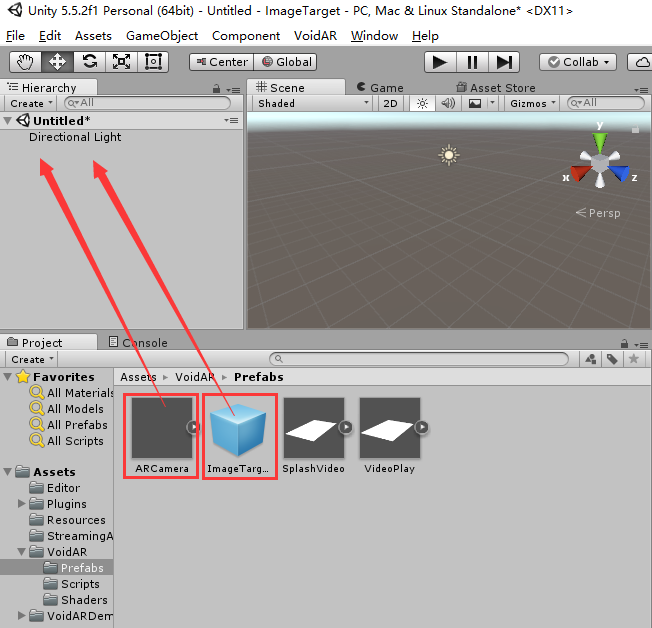Switch to the Game tab

point(380,87)
